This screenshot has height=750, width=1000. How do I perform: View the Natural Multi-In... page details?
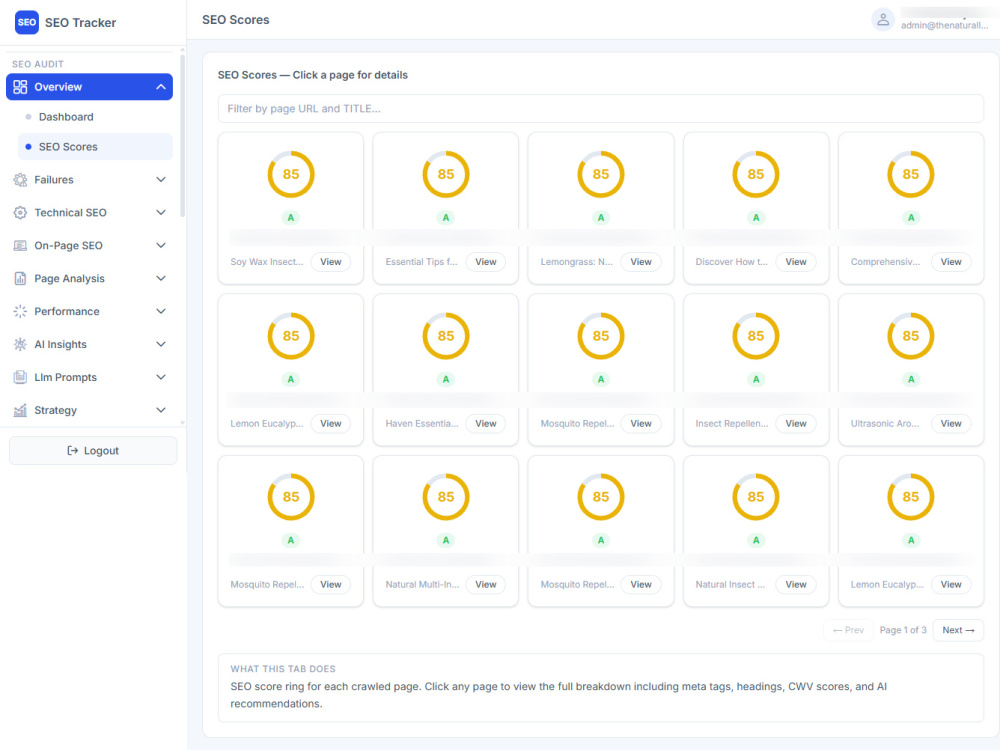point(485,585)
